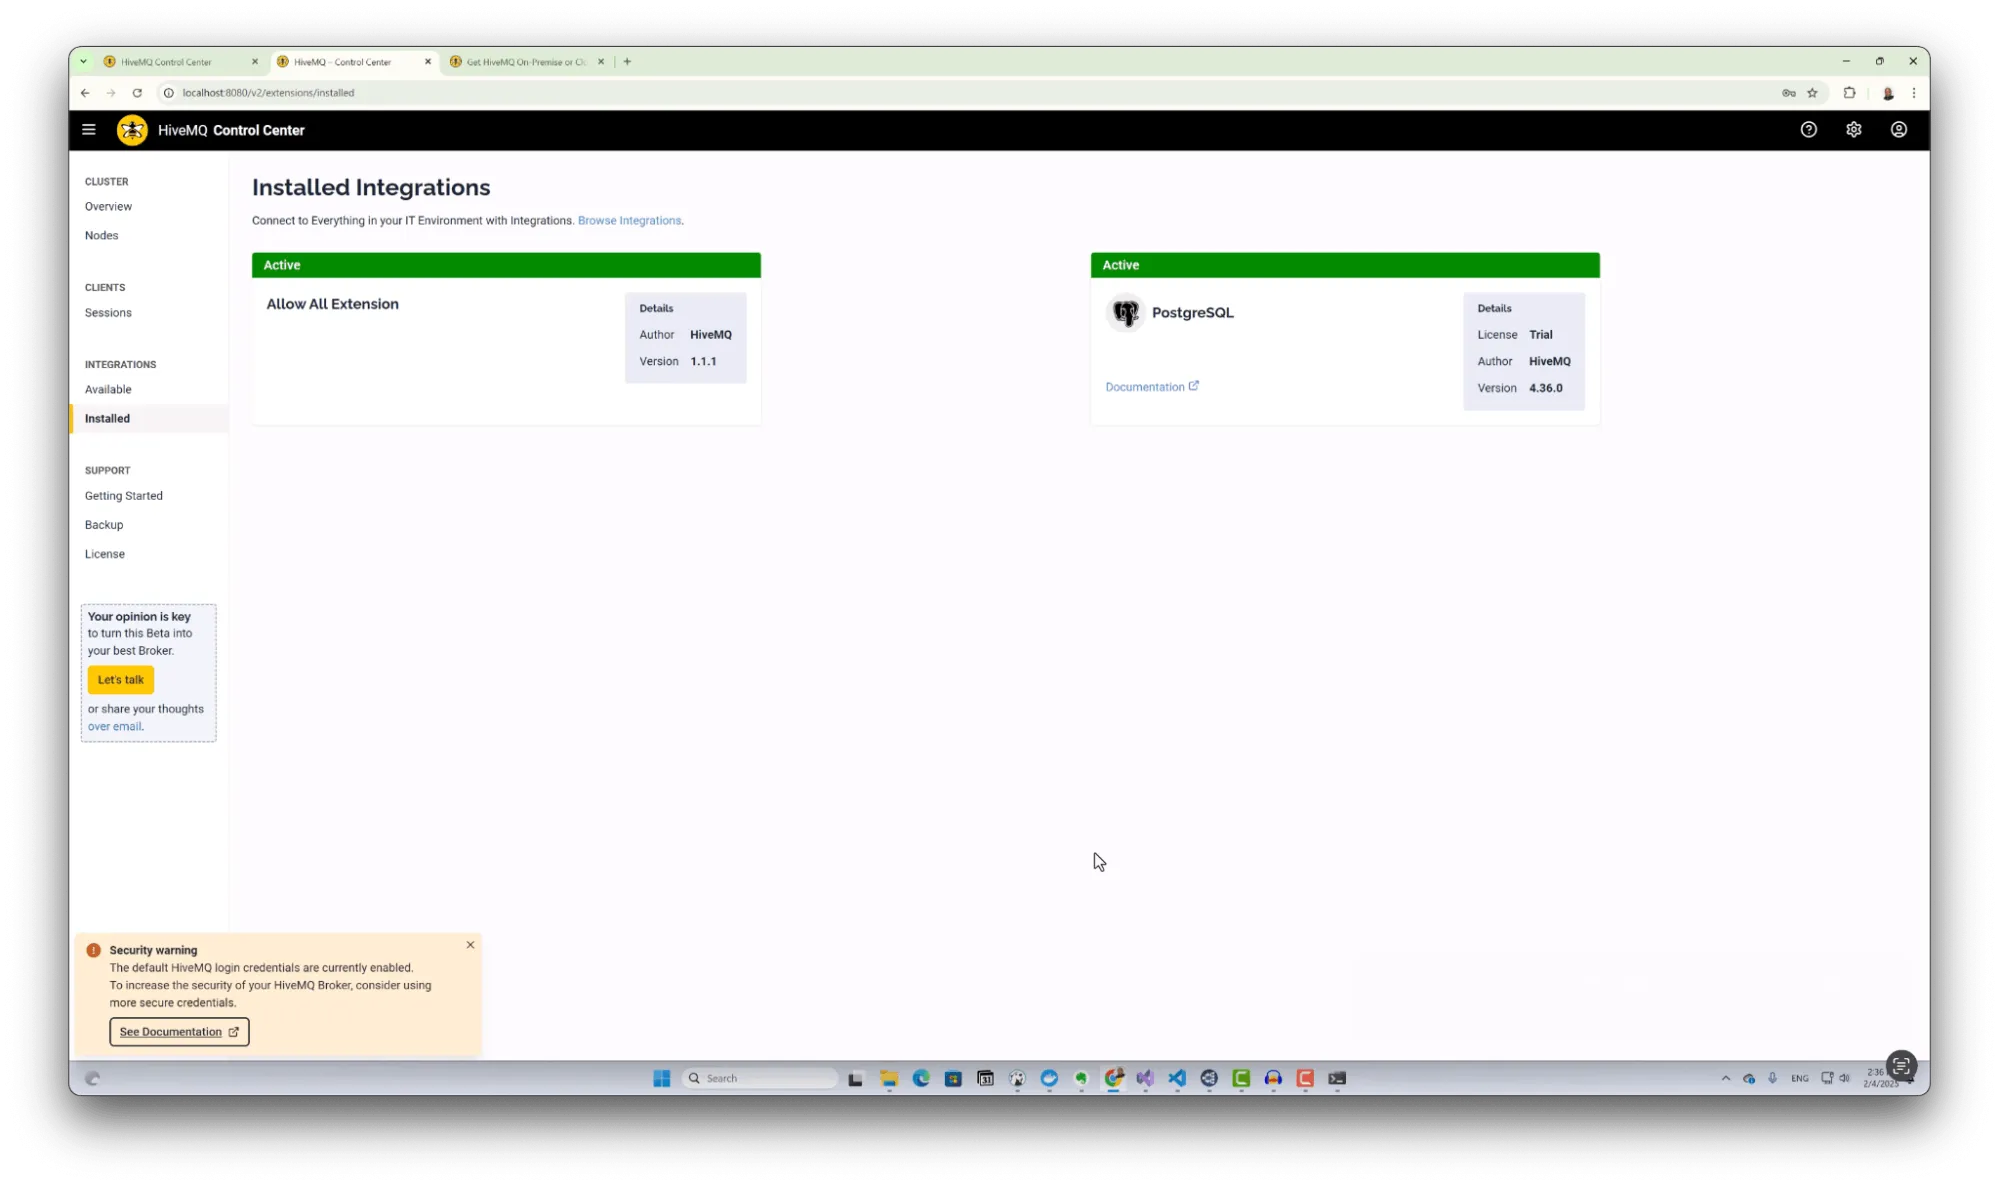Click the Windows taskbar Search box
Viewport: 1999px width, 1187px height.
pos(759,1078)
